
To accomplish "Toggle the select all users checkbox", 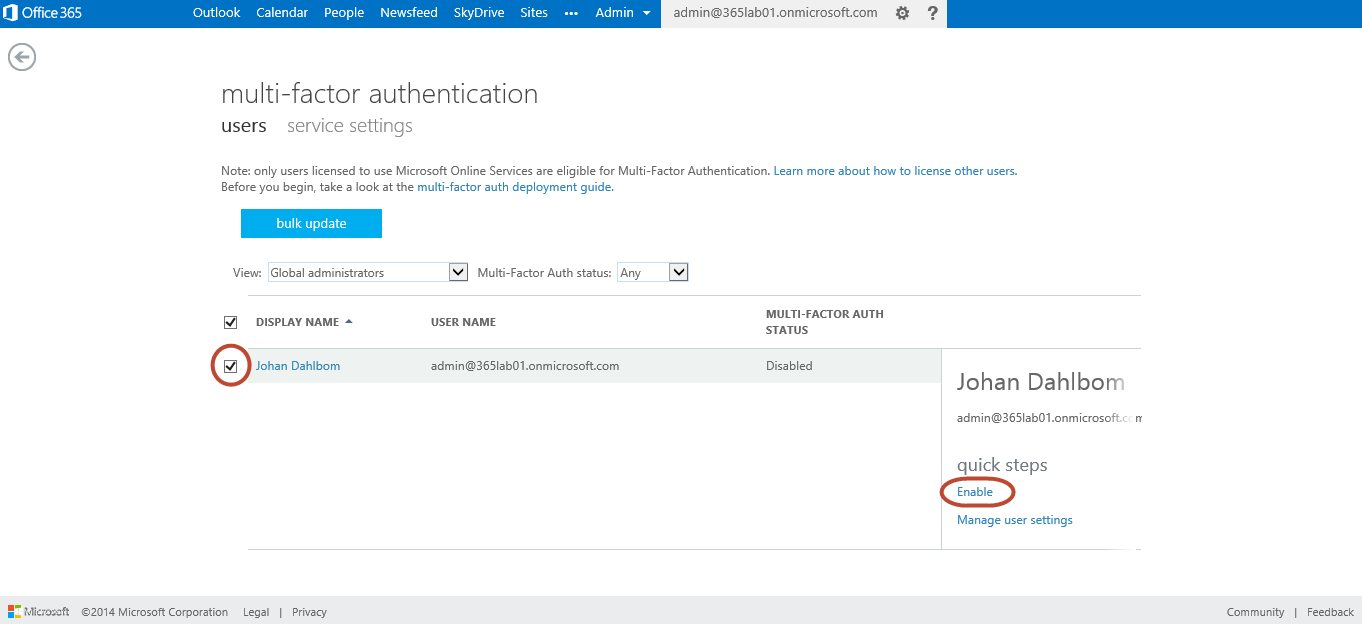I will pos(231,322).
